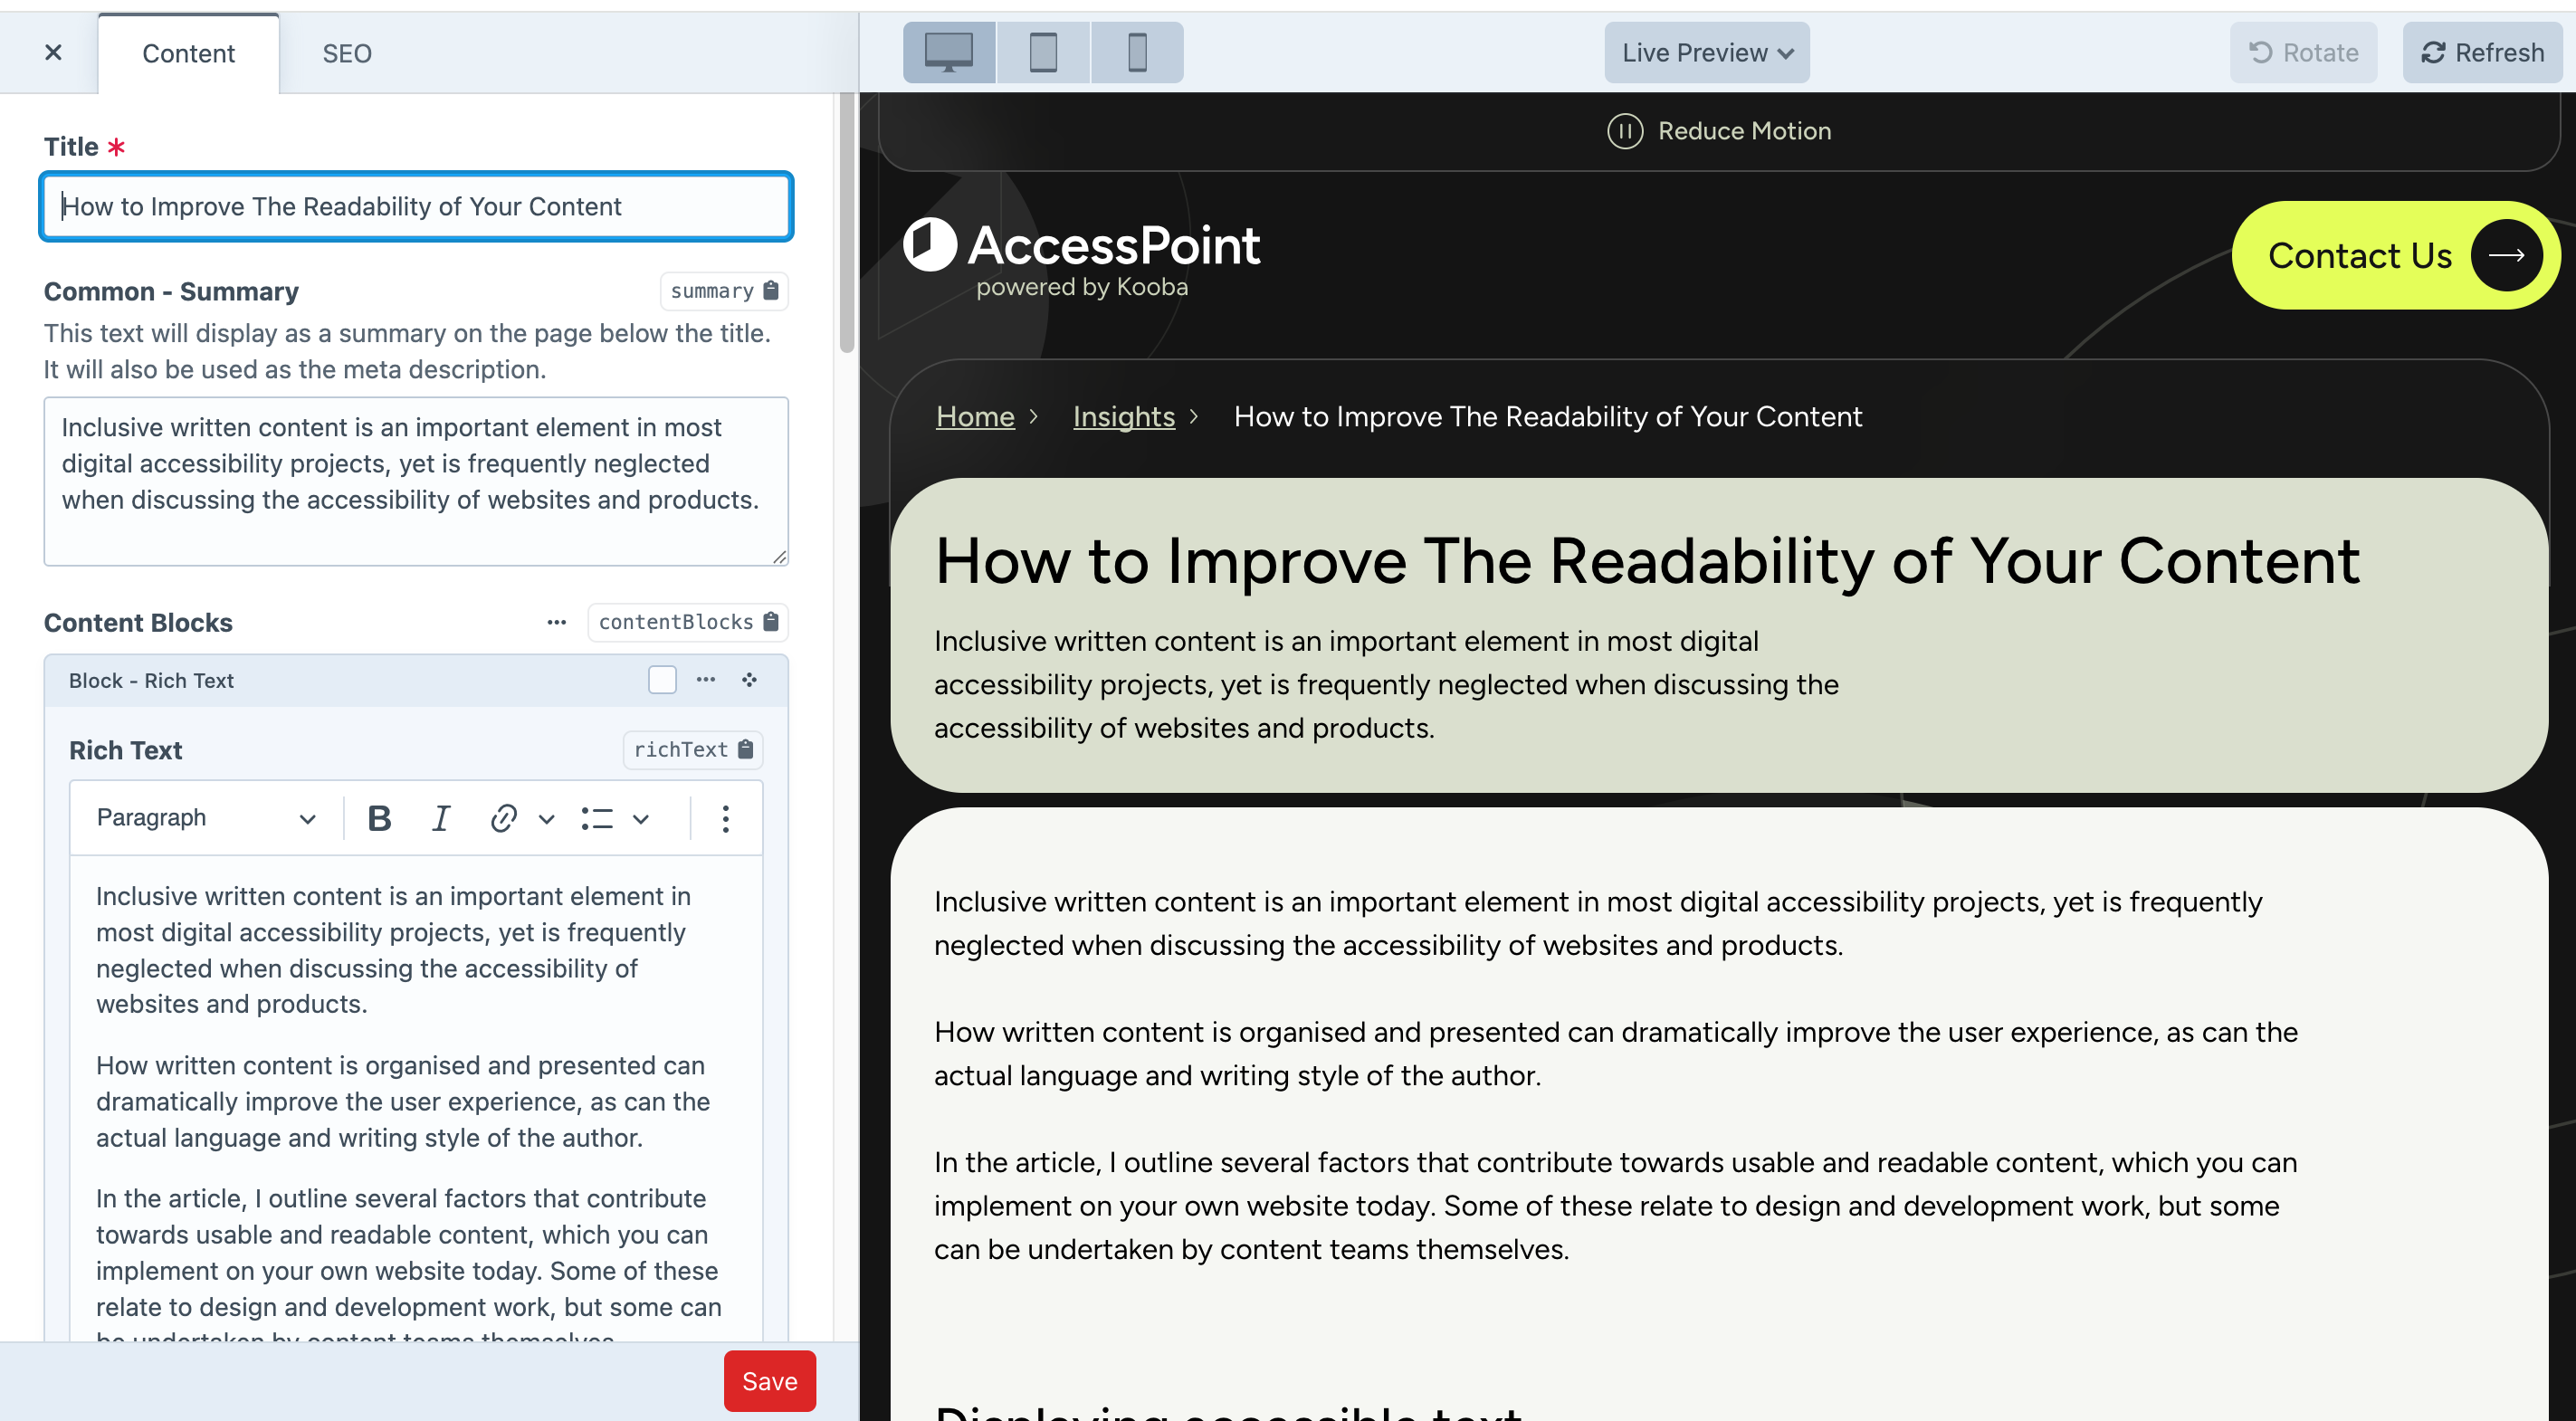This screenshot has width=2576, height=1421.
Task: Switch to the SEO tab
Action: tap(346, 53)
